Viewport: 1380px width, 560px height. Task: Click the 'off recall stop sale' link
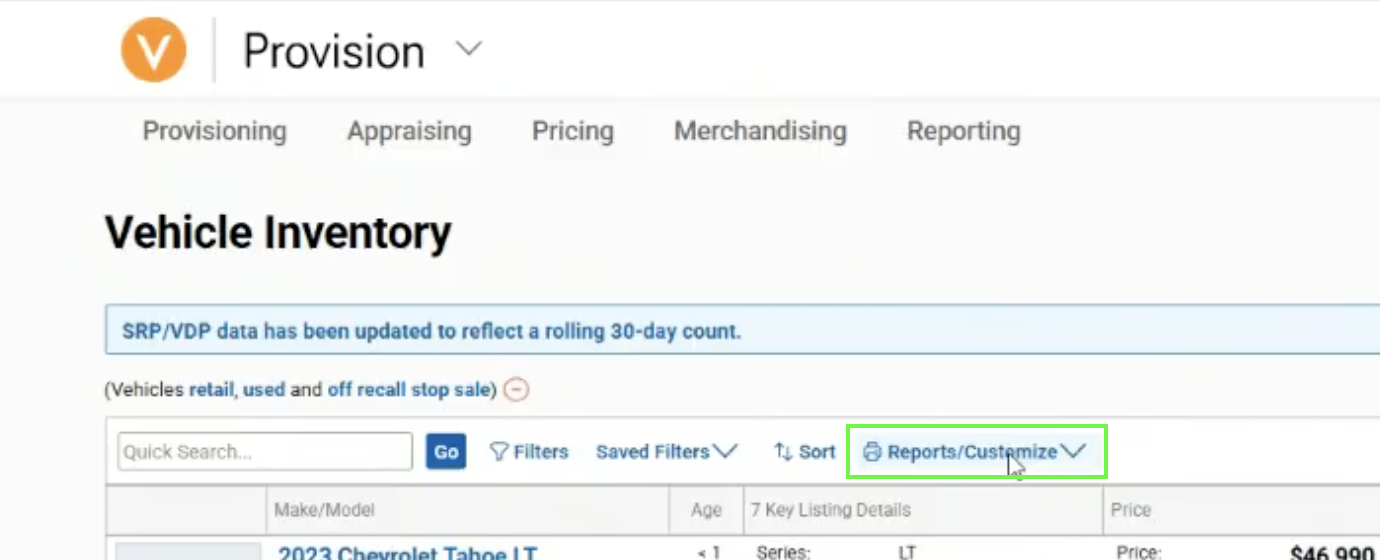[x=410, y=390]
